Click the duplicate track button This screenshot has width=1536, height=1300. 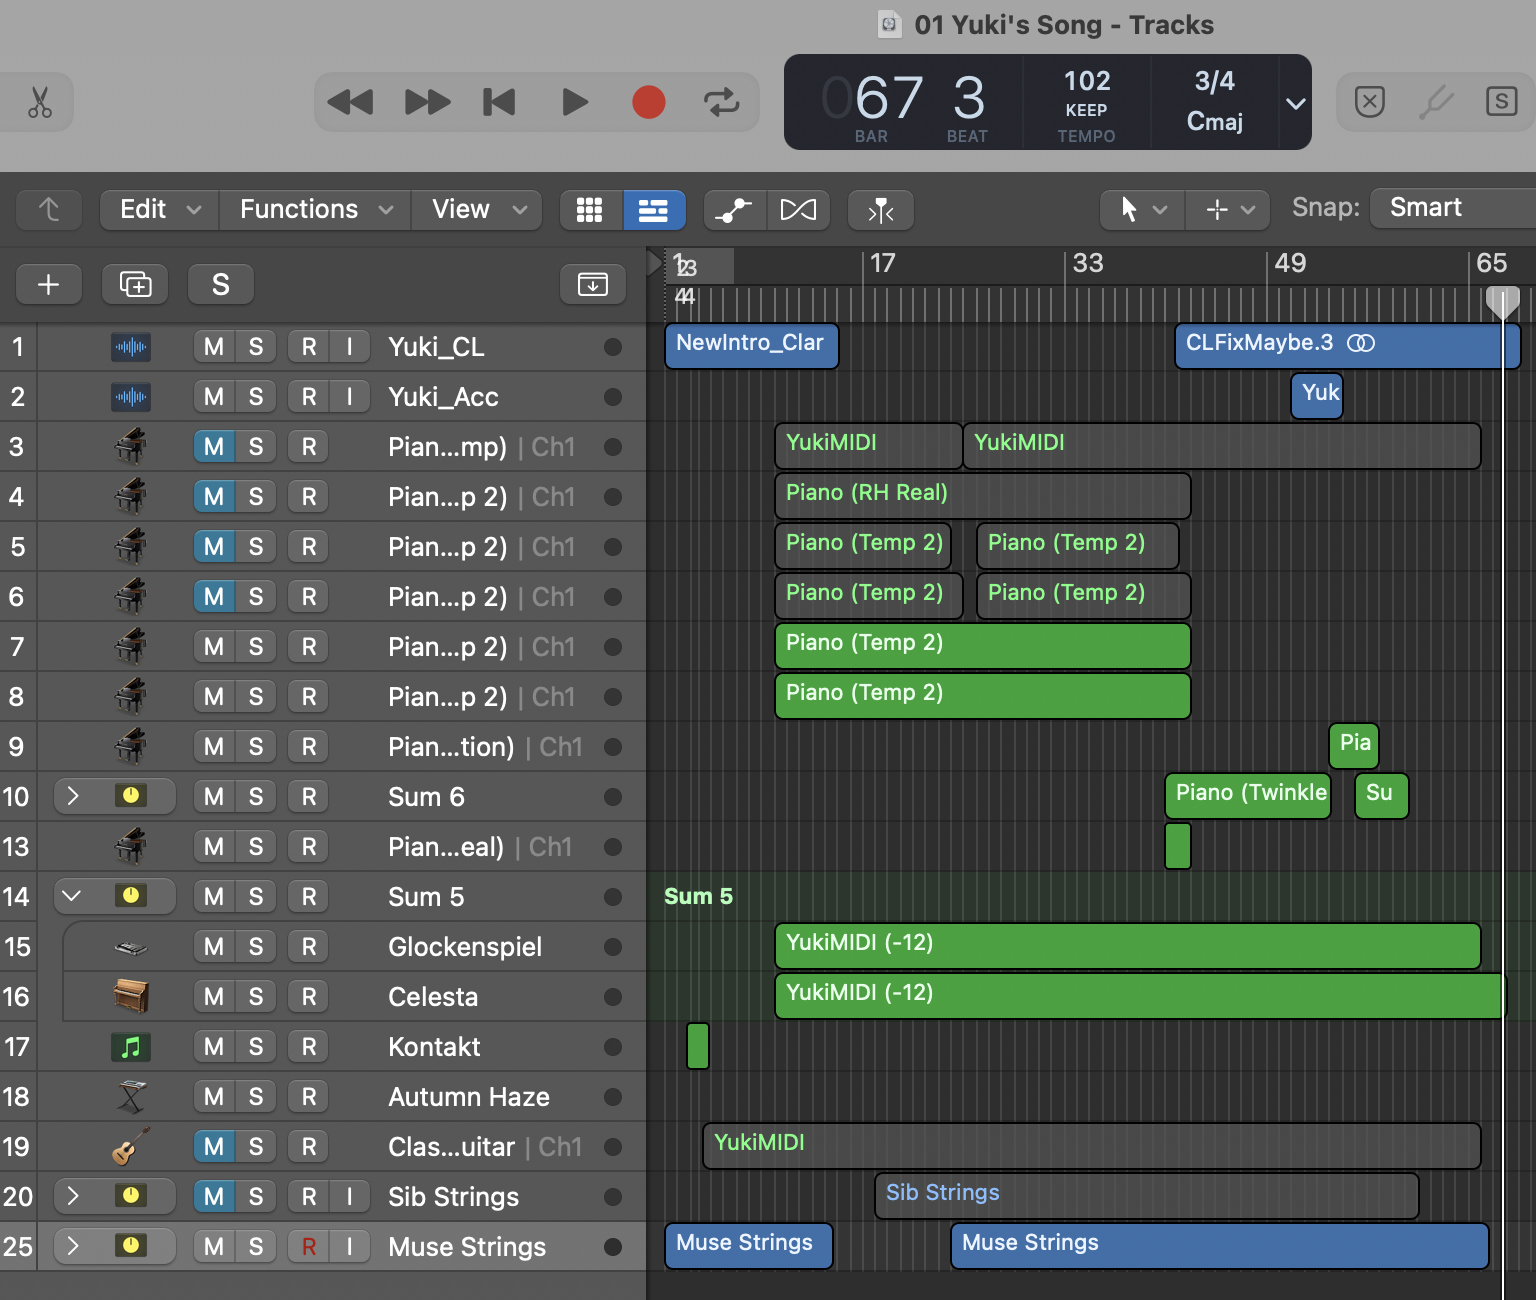(x=135, y=284)
